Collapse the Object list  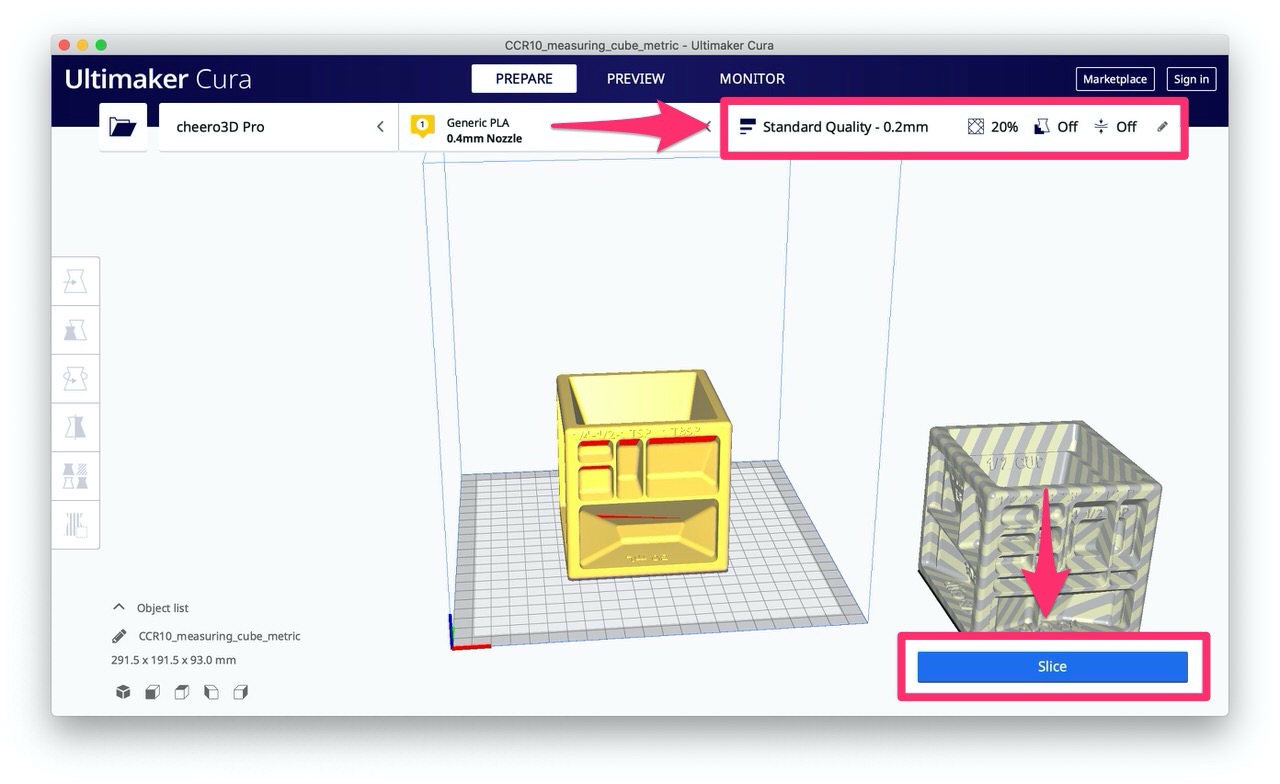point(119,608)
